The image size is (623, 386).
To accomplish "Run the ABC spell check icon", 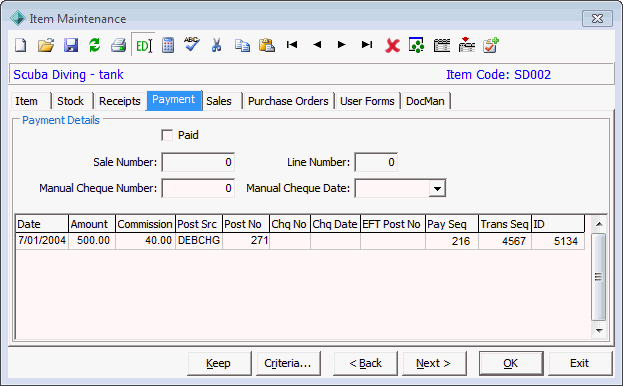I will pyautogui.click(x=192, y=44).
